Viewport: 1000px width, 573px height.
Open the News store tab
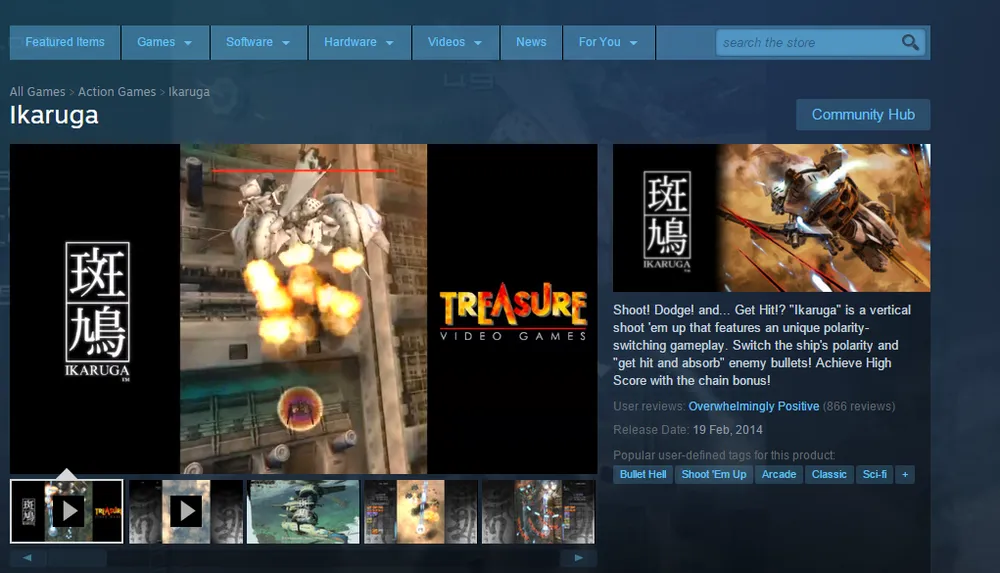coord(531,42)
